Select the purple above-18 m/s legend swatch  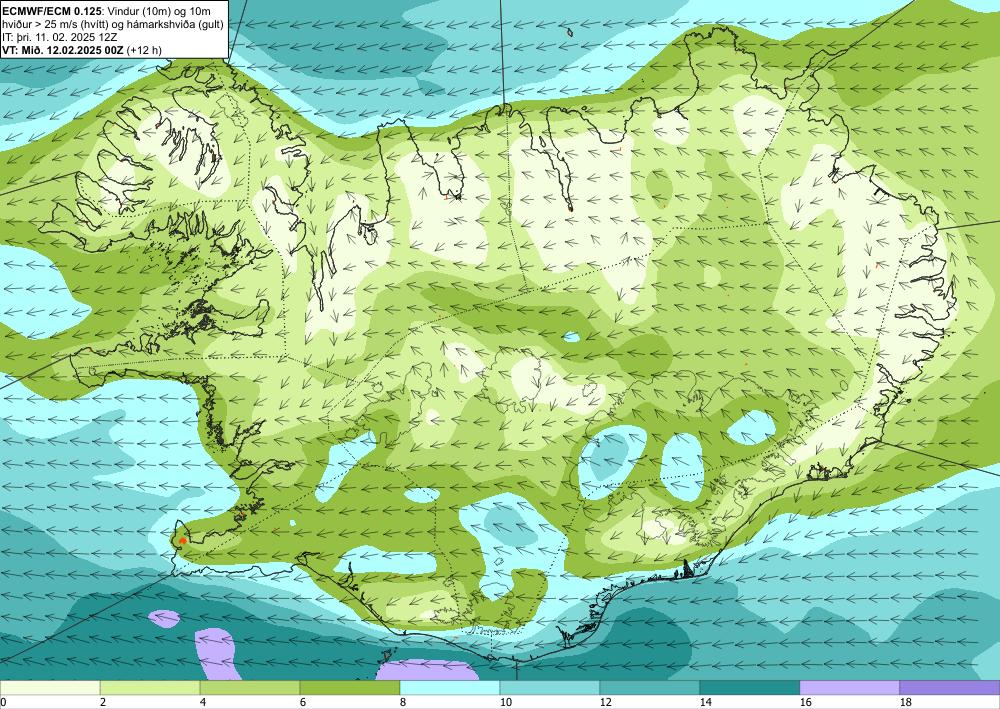[950, 687]
